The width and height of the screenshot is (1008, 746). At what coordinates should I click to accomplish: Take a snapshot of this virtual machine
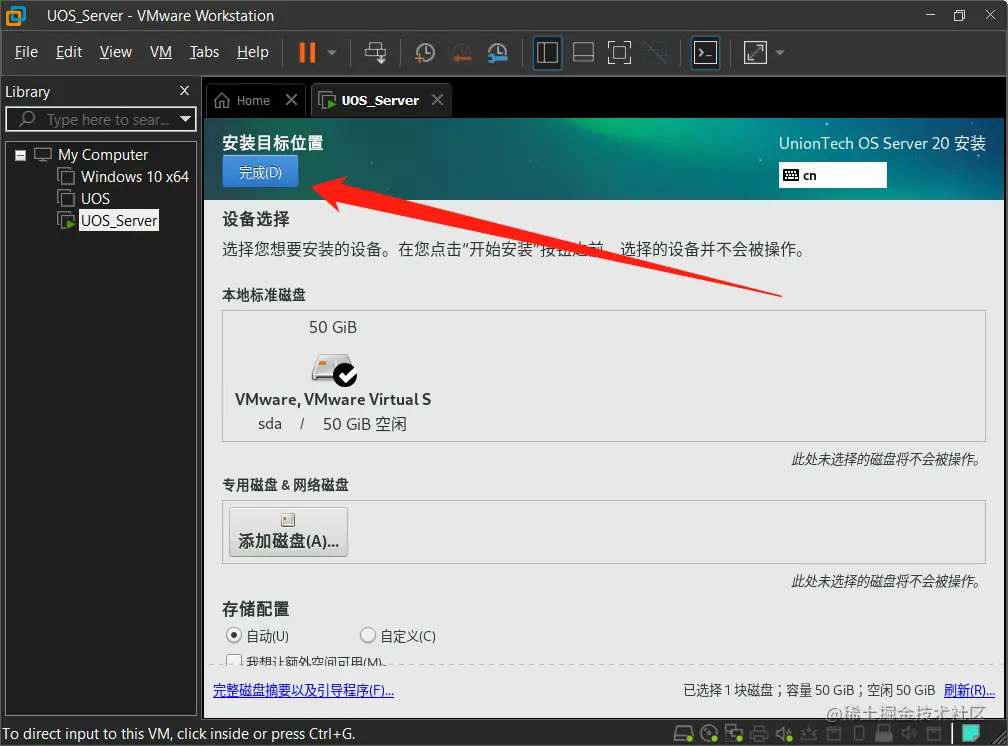[424, 52]
